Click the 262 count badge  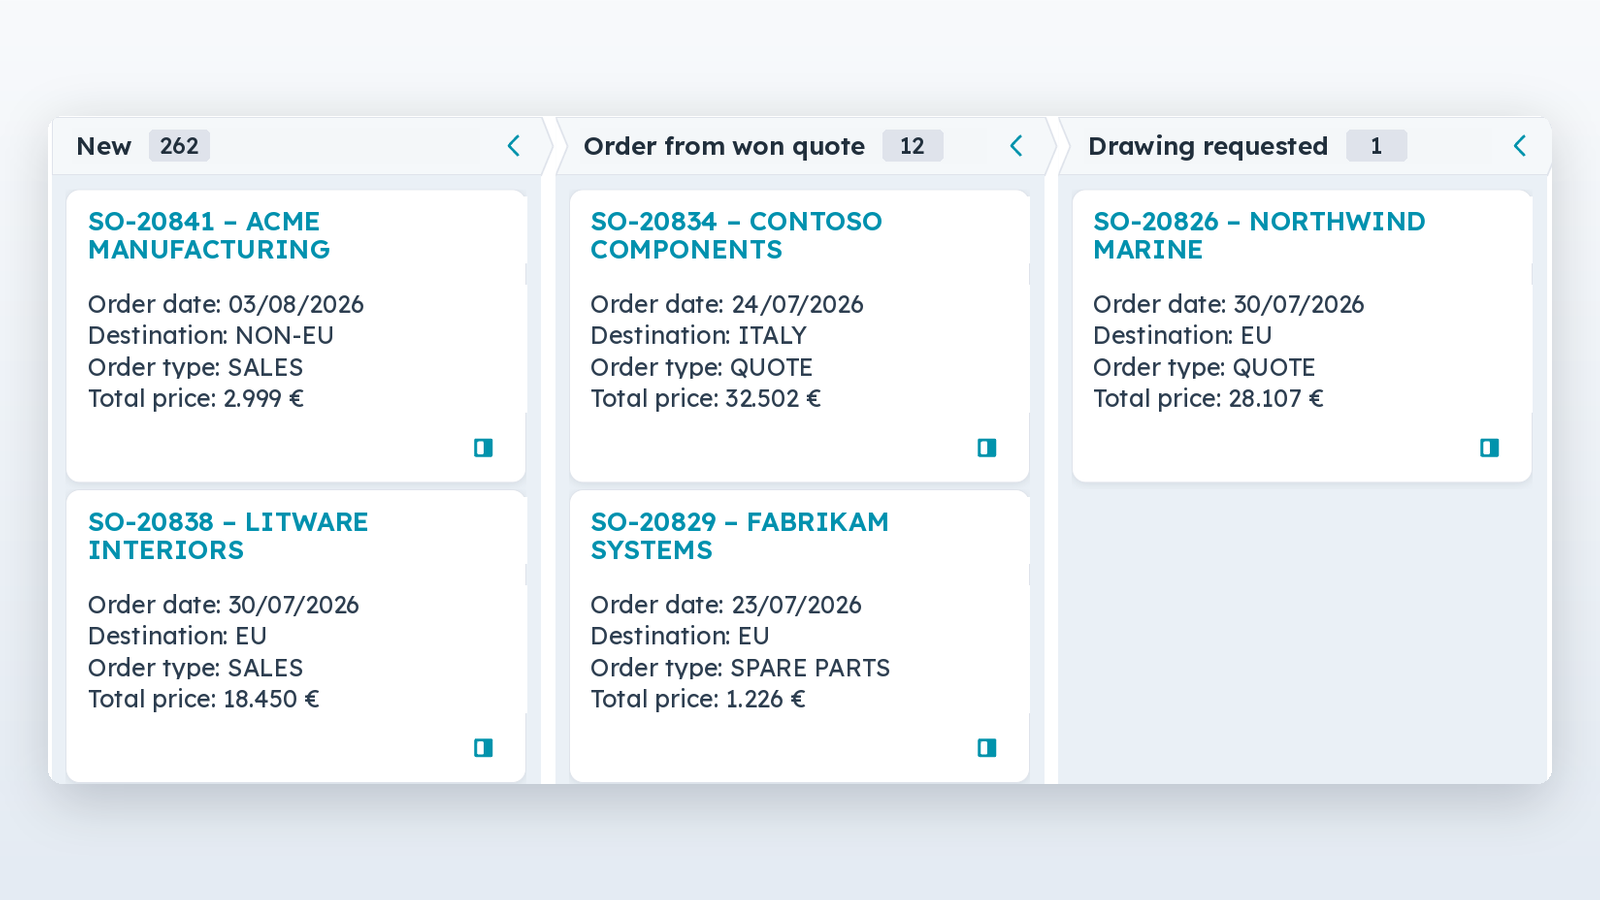tap(179, 146)
